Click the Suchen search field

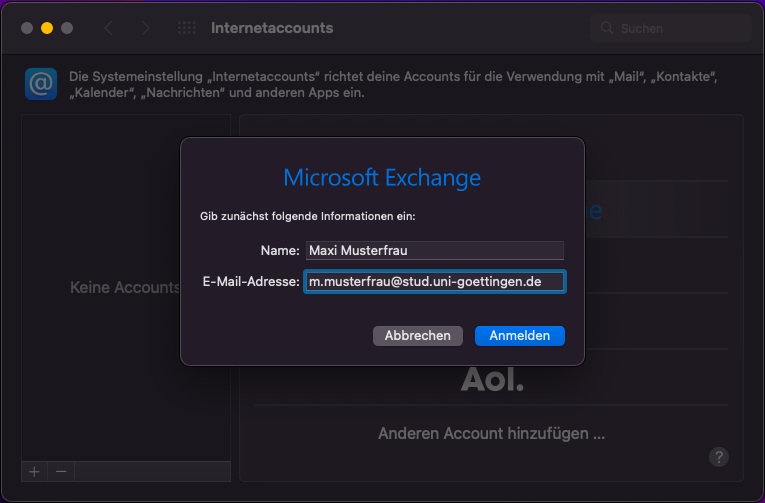click(x=671, y=28)
